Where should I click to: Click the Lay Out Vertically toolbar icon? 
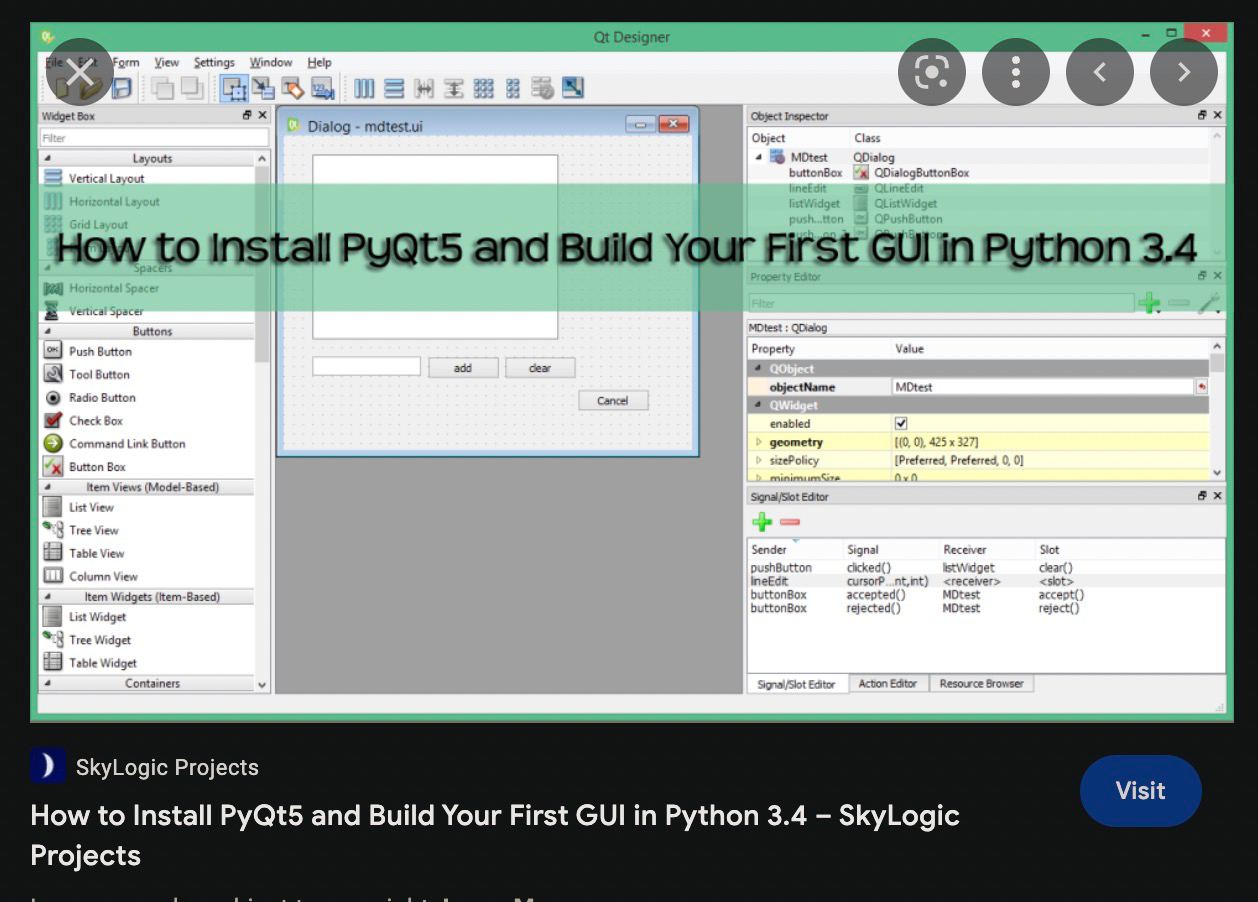394,88
